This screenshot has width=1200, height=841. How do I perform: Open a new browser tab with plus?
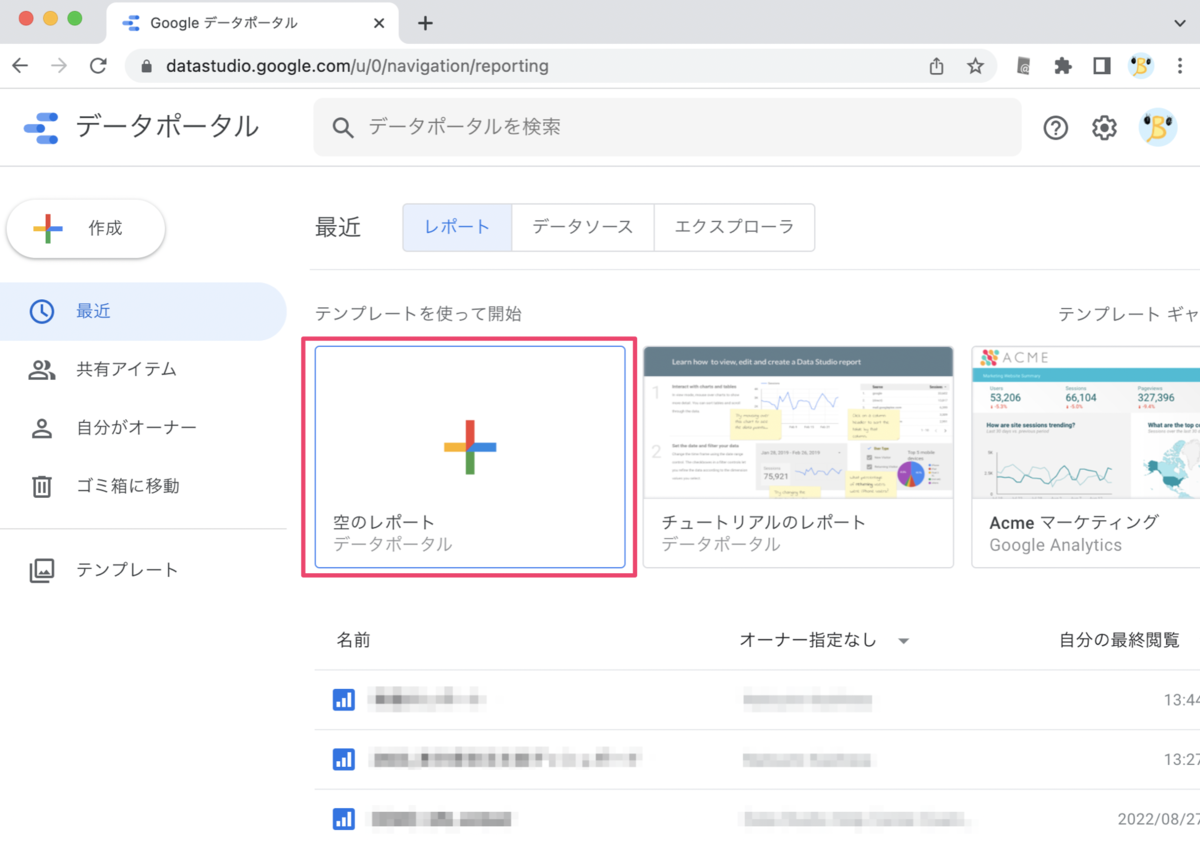click(425, 23)
